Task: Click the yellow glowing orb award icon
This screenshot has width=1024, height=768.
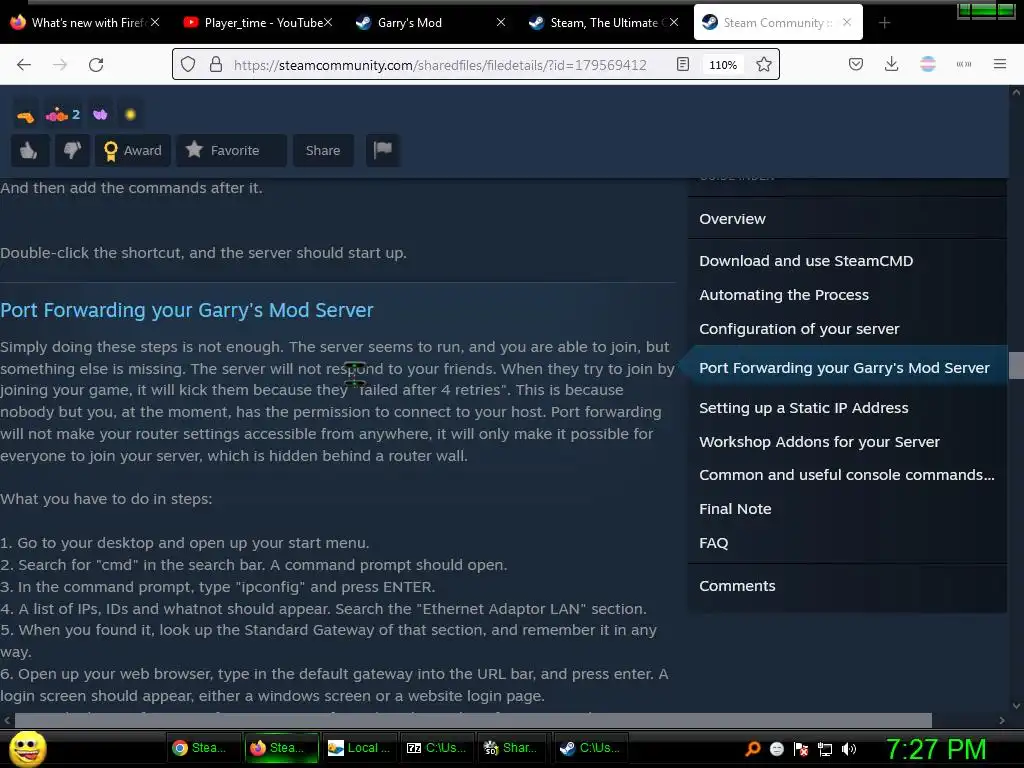Action: pos(130,115)
